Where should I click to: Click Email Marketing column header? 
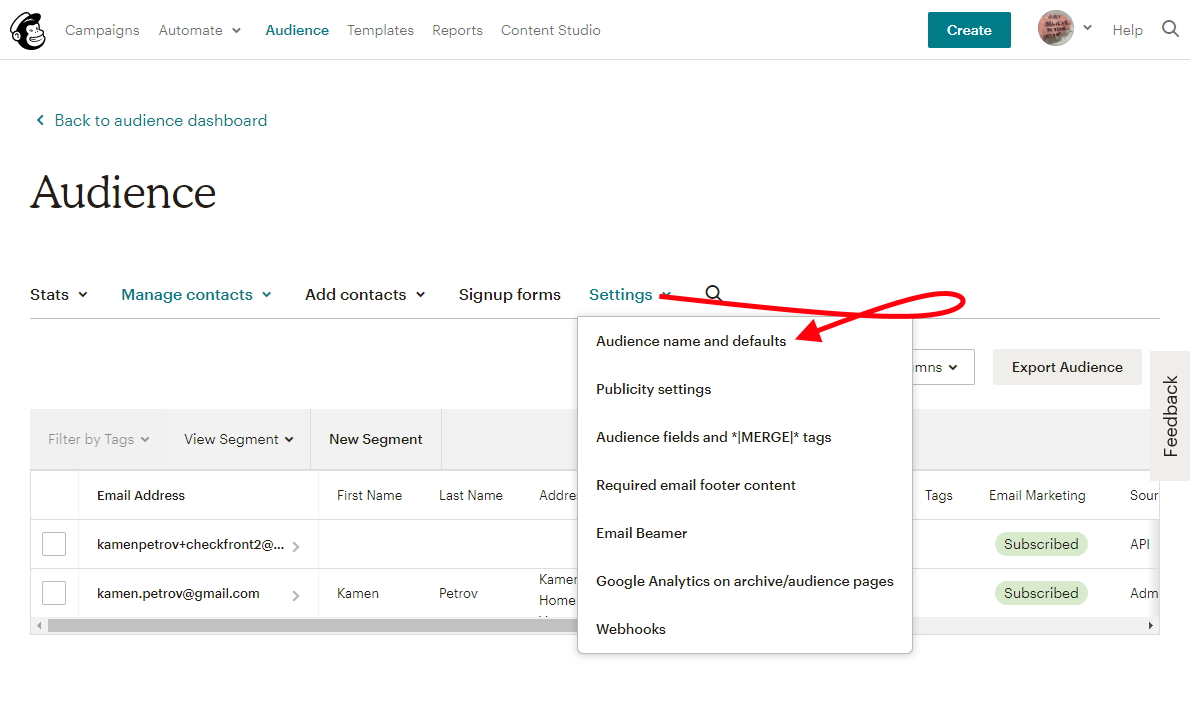[x=1037, y=495]
